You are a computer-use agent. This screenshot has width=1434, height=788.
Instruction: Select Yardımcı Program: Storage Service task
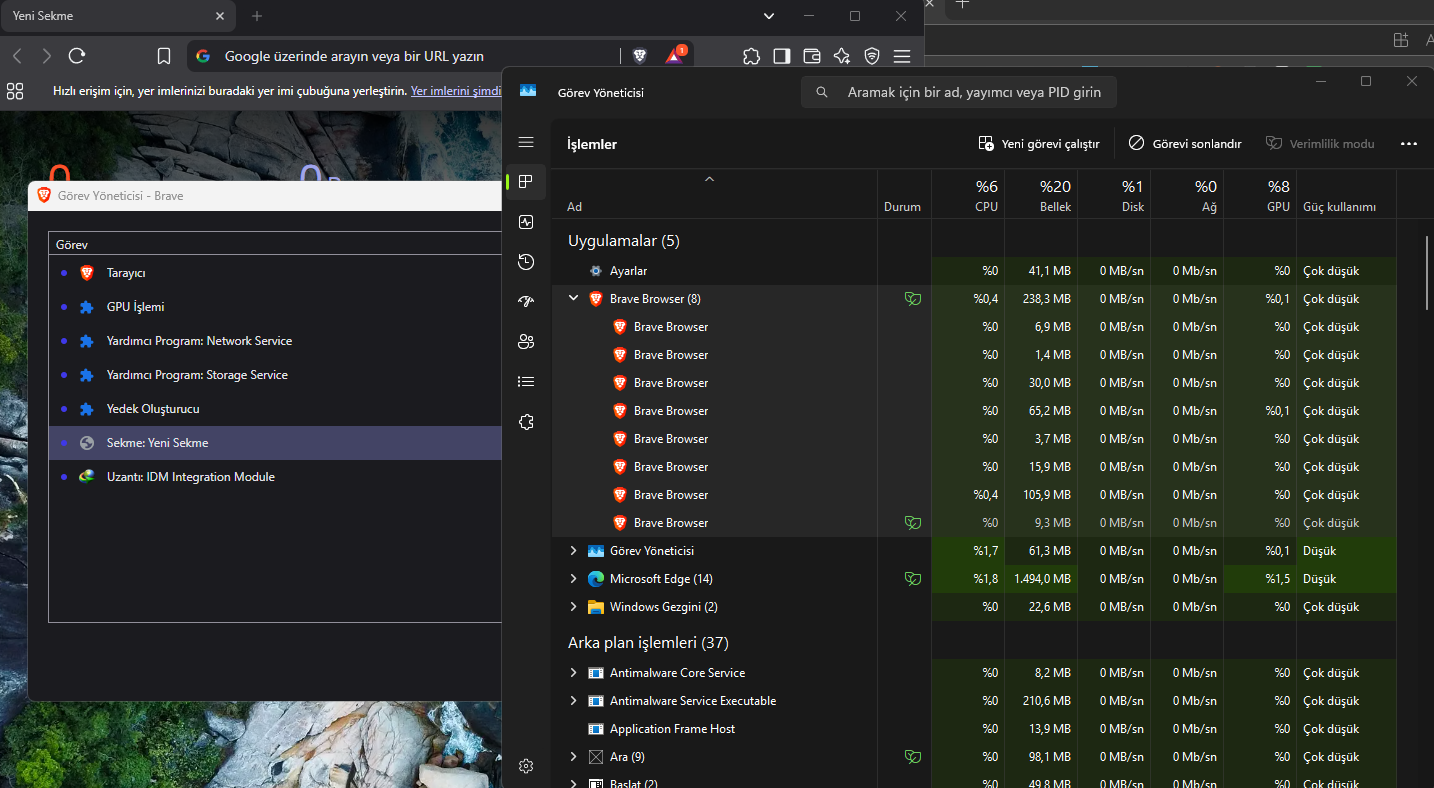(x=275, y=375)
